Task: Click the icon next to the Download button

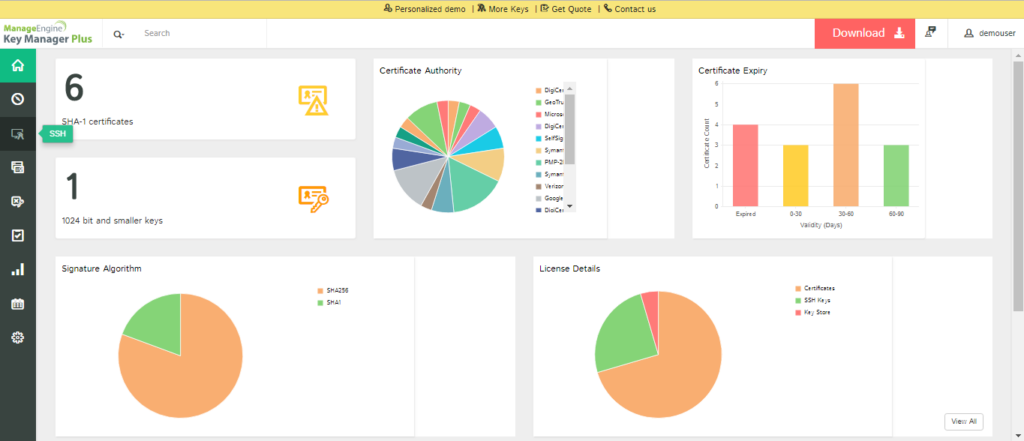Action: pyautogui.click(x=931, y=32)
